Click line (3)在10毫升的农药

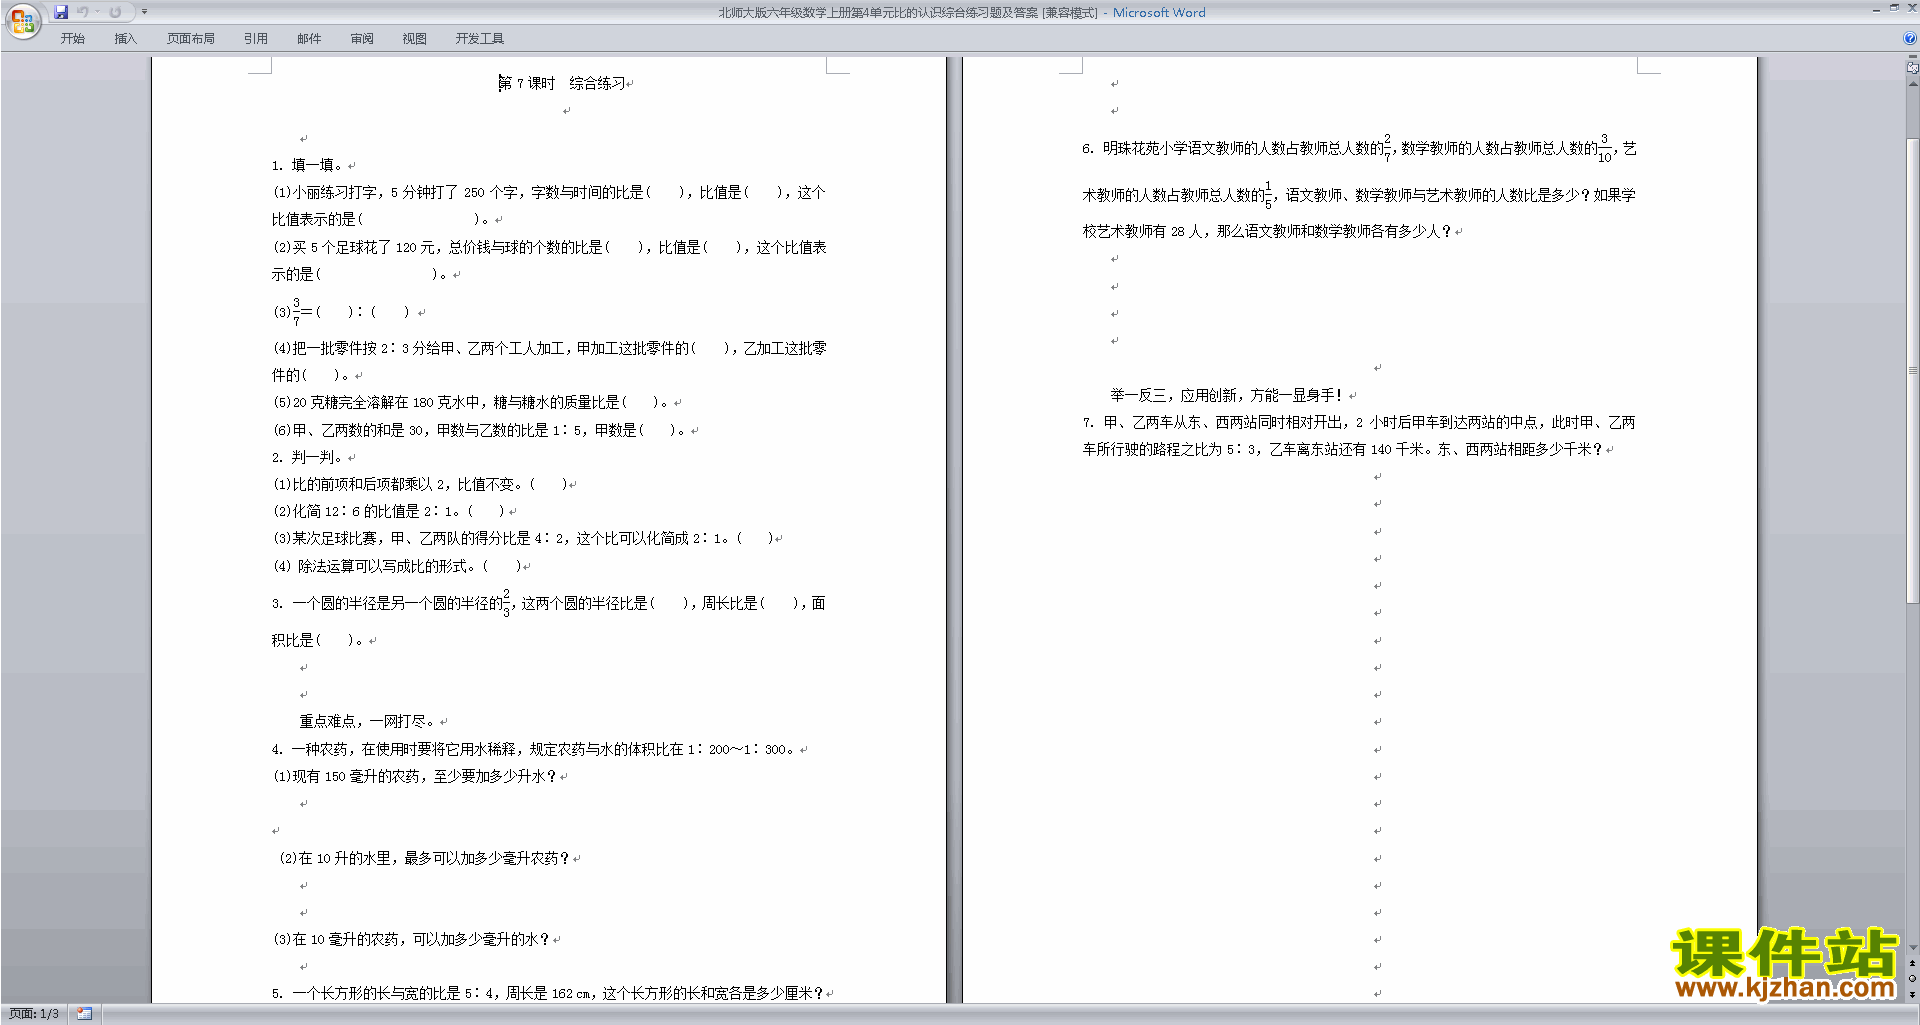[x=412, y=939]
